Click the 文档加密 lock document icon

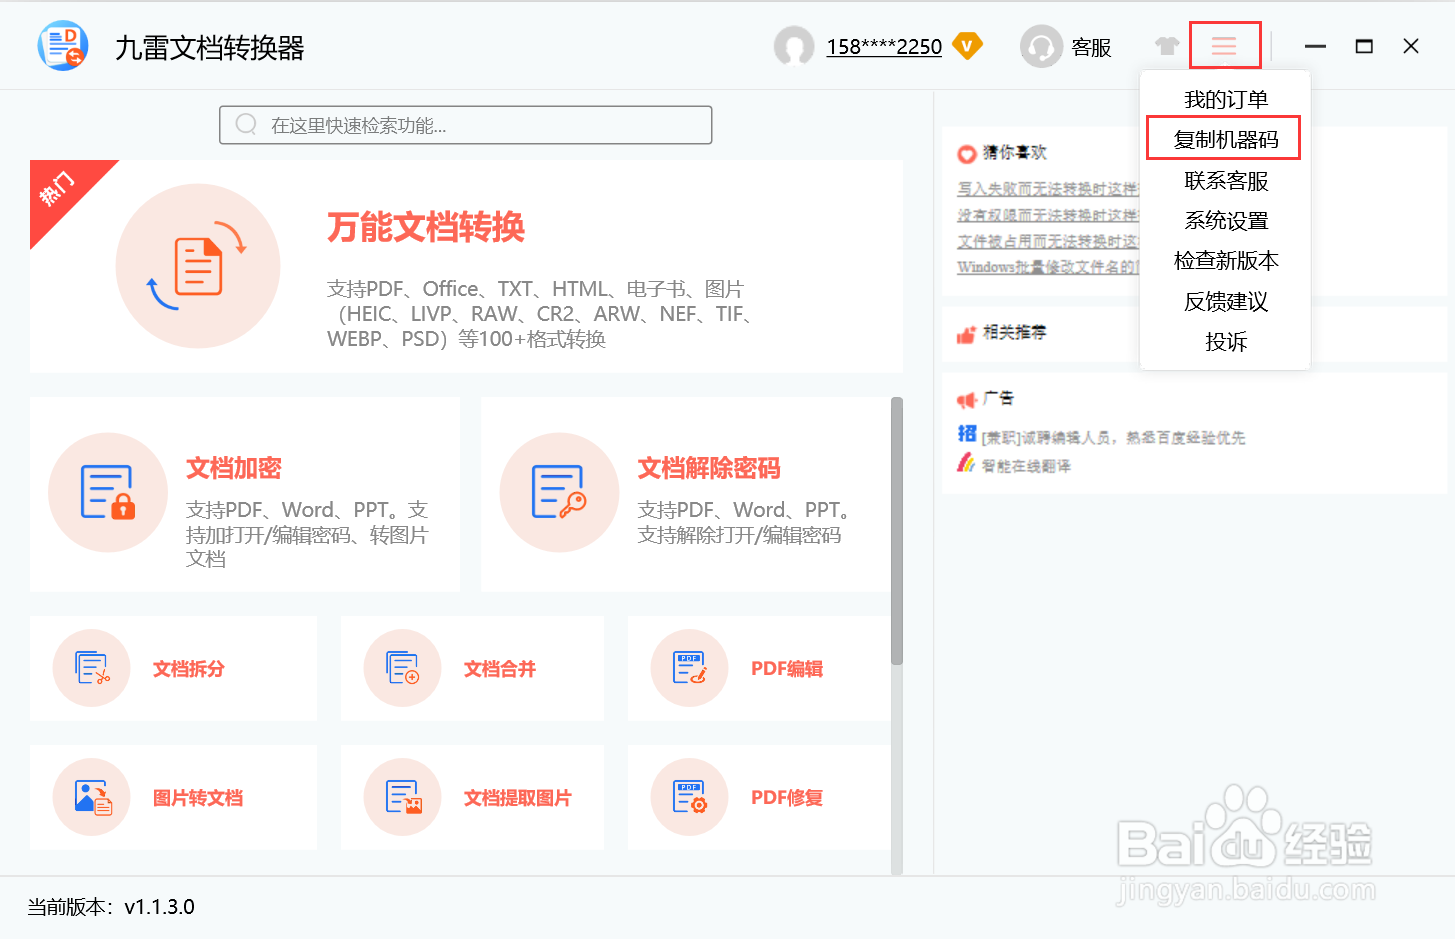(x=108, y=492)
